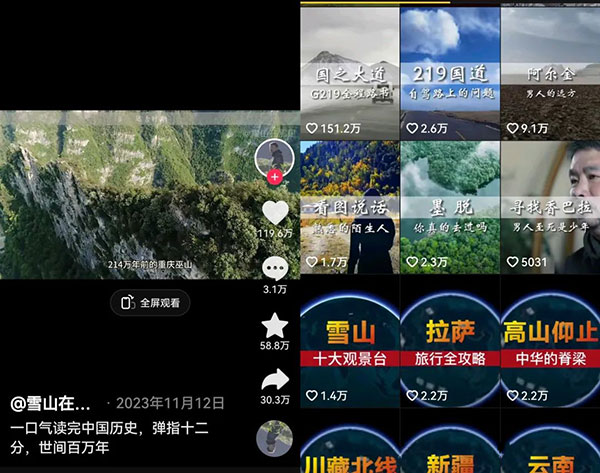This screenshot has height=473, width=600.
Task: Open the 国之大道 video thumbnail
Action: (350, 70)
